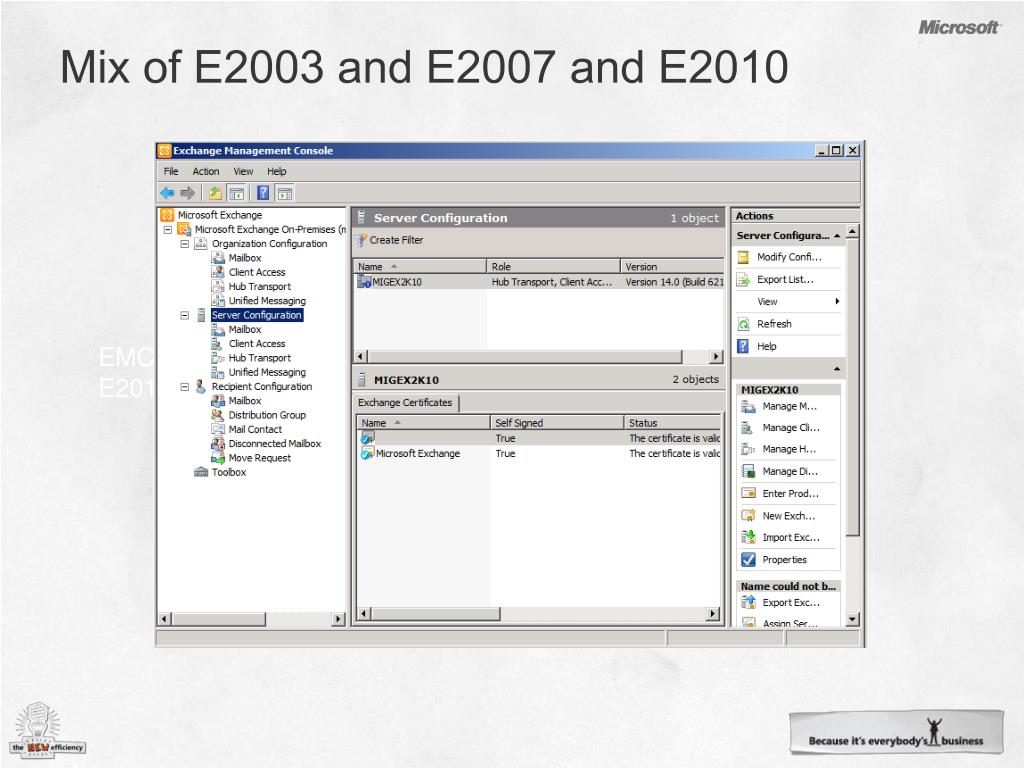Open the Toolbox node
1024x768 pixels.
tap(229, 472)
